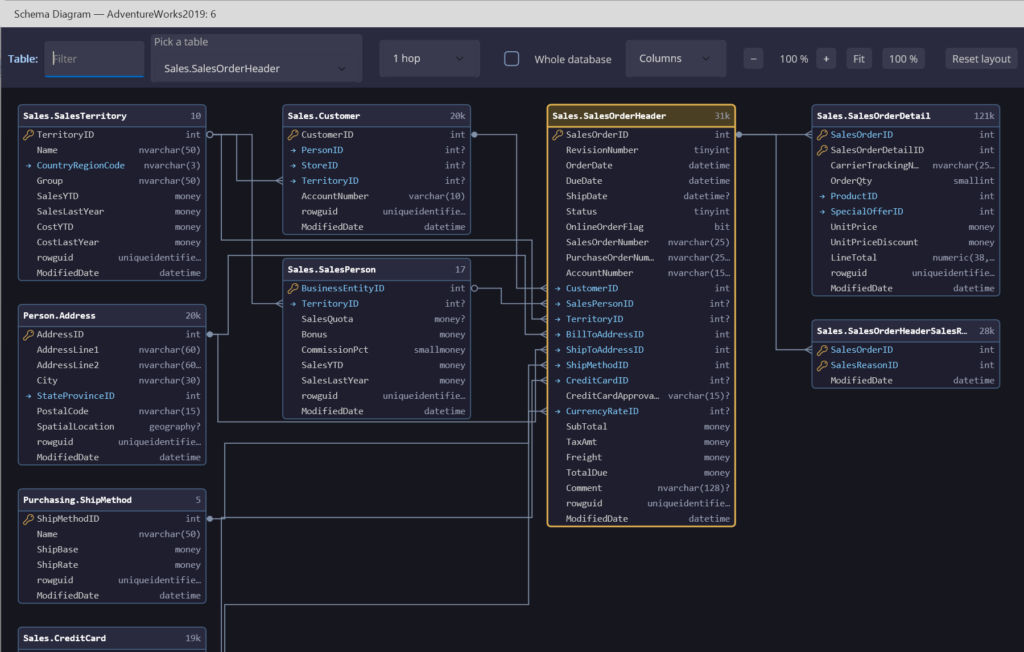Click the Group column in Sales.SalesTerritory

point(112,181)
